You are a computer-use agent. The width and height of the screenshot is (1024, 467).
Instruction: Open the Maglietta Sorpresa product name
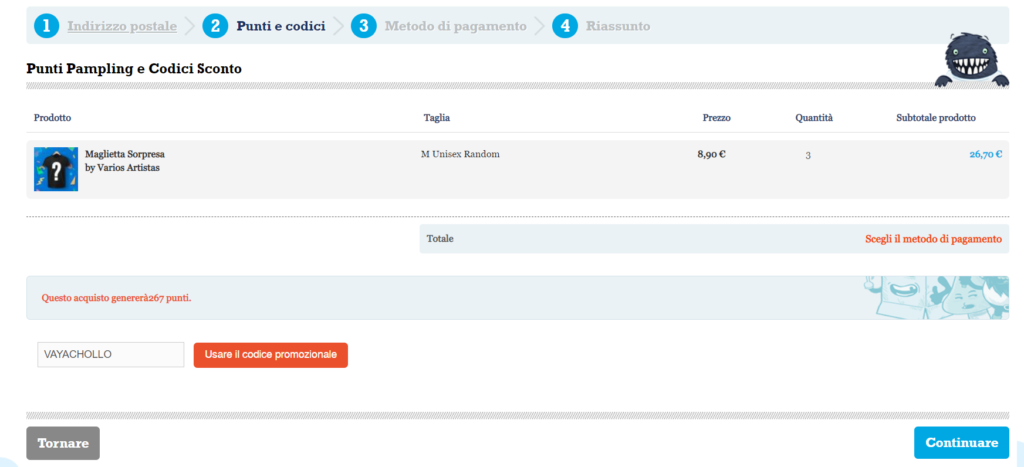click(x=125, y=155)
